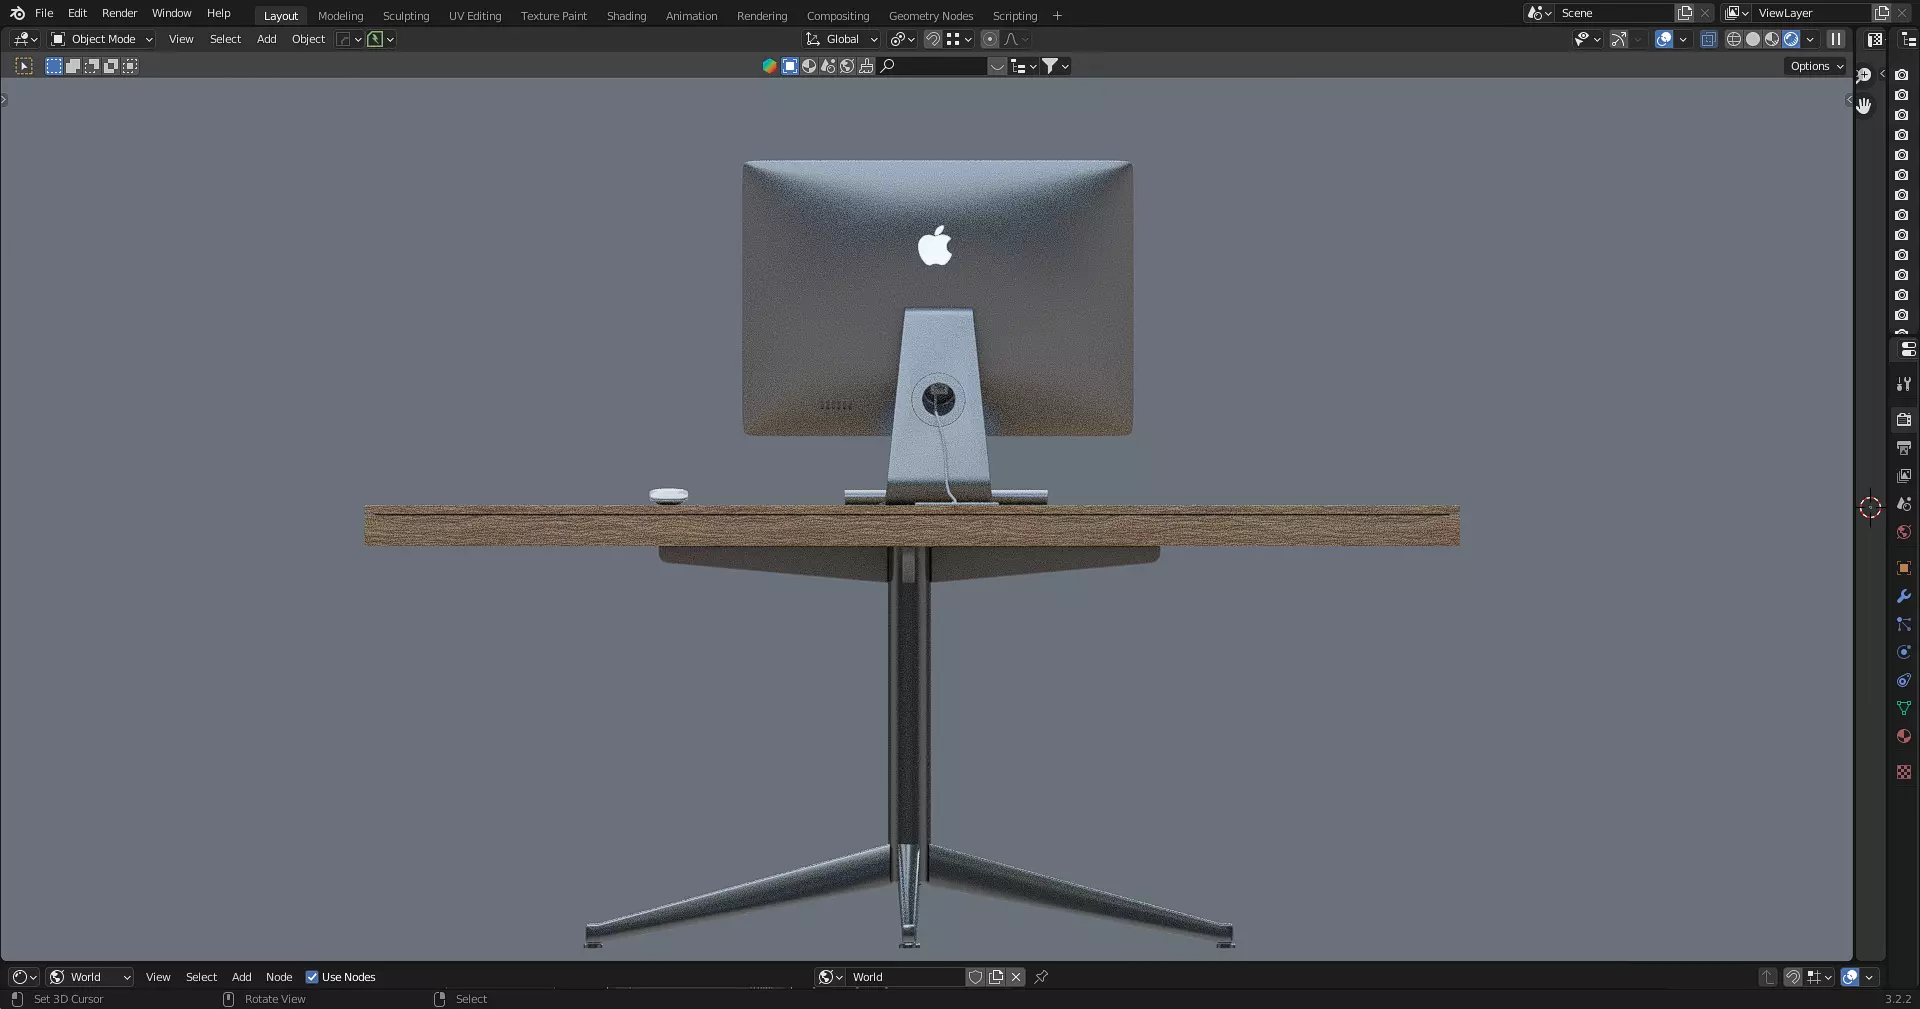This screenshot has height=1009, width=1920.
Task: Pause the viewport render preview
Action: click(x=1836, y=39)
